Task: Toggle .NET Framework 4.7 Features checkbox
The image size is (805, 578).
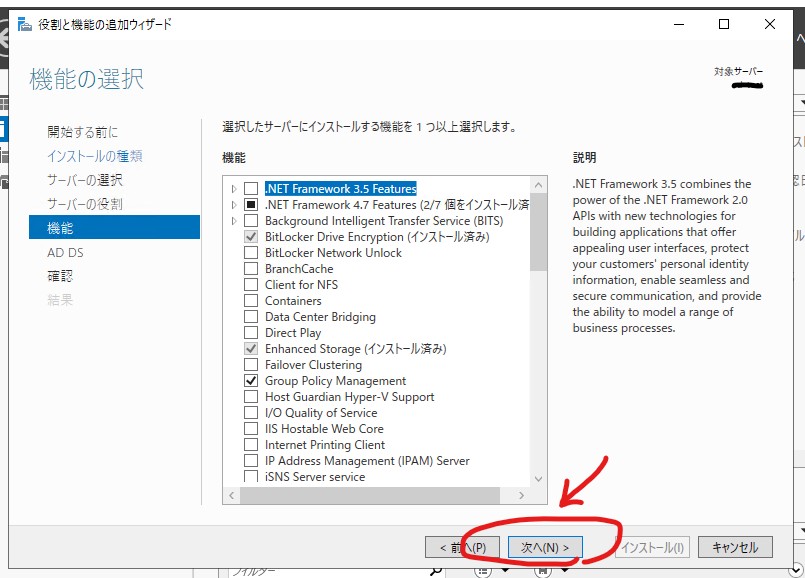Action: click(251, 205)
